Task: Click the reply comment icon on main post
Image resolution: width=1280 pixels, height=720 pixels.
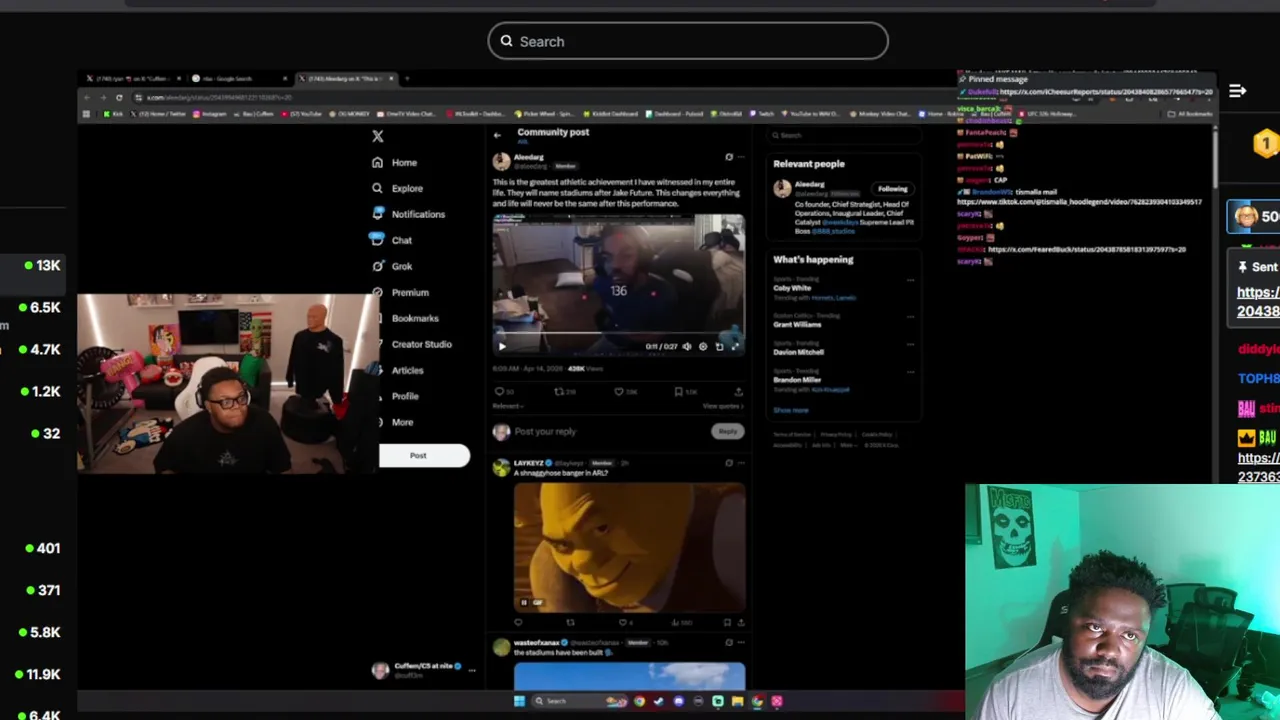Action: click(x=499, y=392)
